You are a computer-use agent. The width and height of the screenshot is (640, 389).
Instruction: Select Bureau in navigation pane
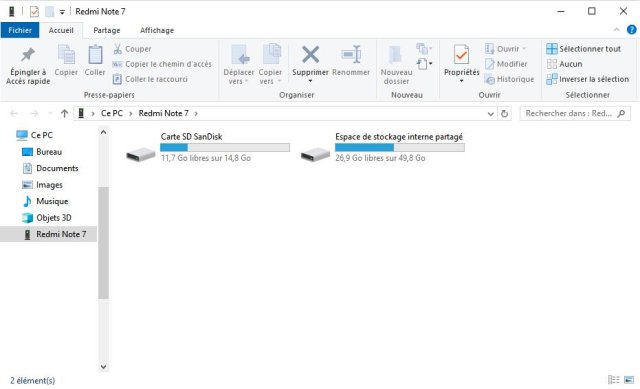42,152
